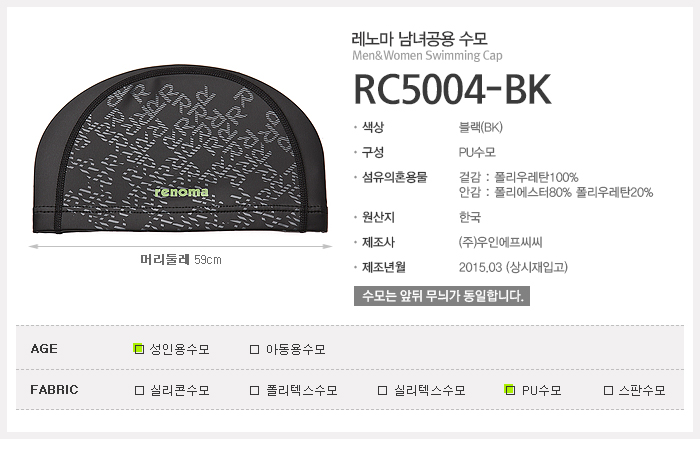Toggle the 폴리텍스수모 fabric checkbox
Screen dimensions: 700x449
point(255,390)
